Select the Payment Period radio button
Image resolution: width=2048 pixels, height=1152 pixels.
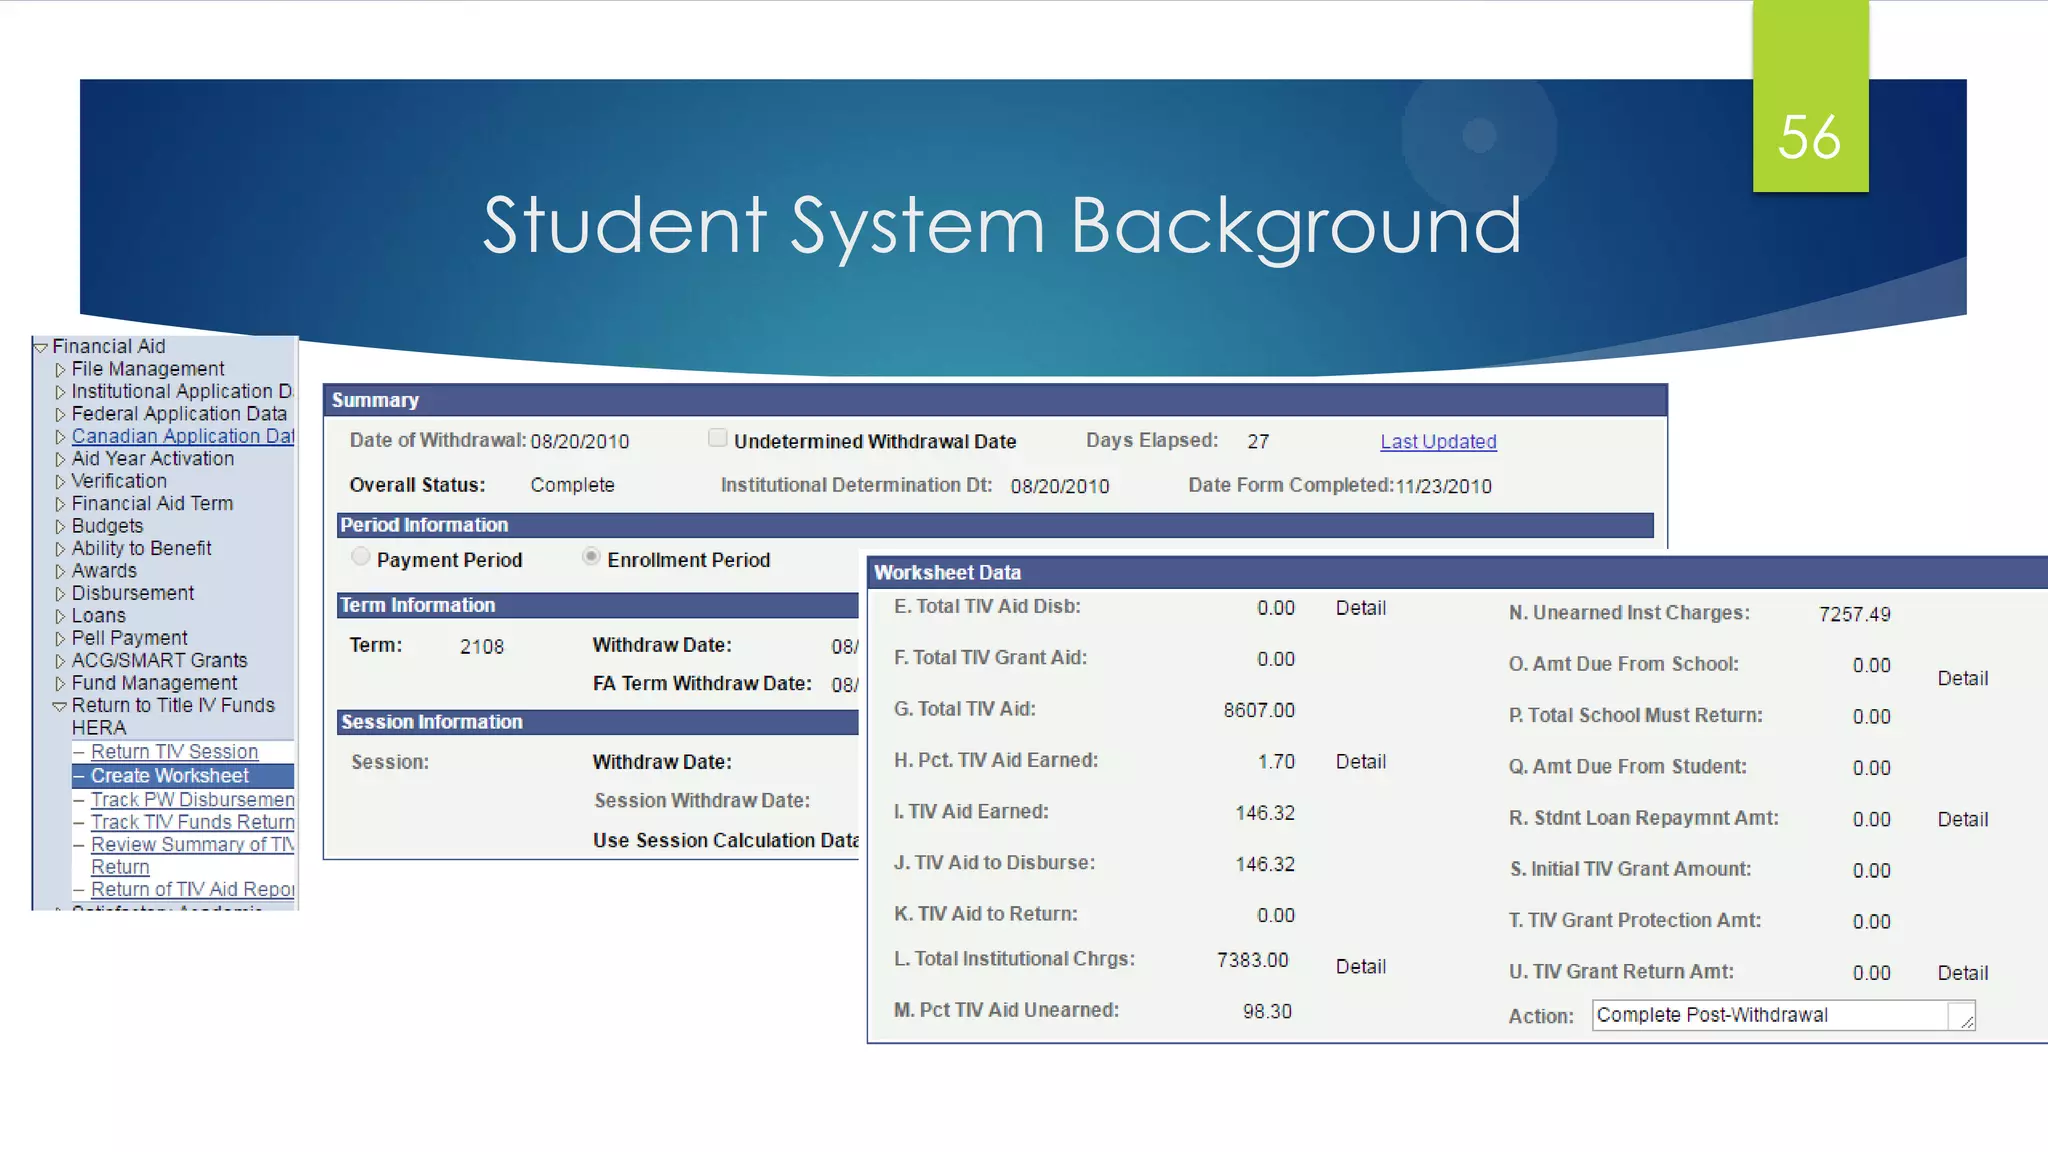click(361, 557)
